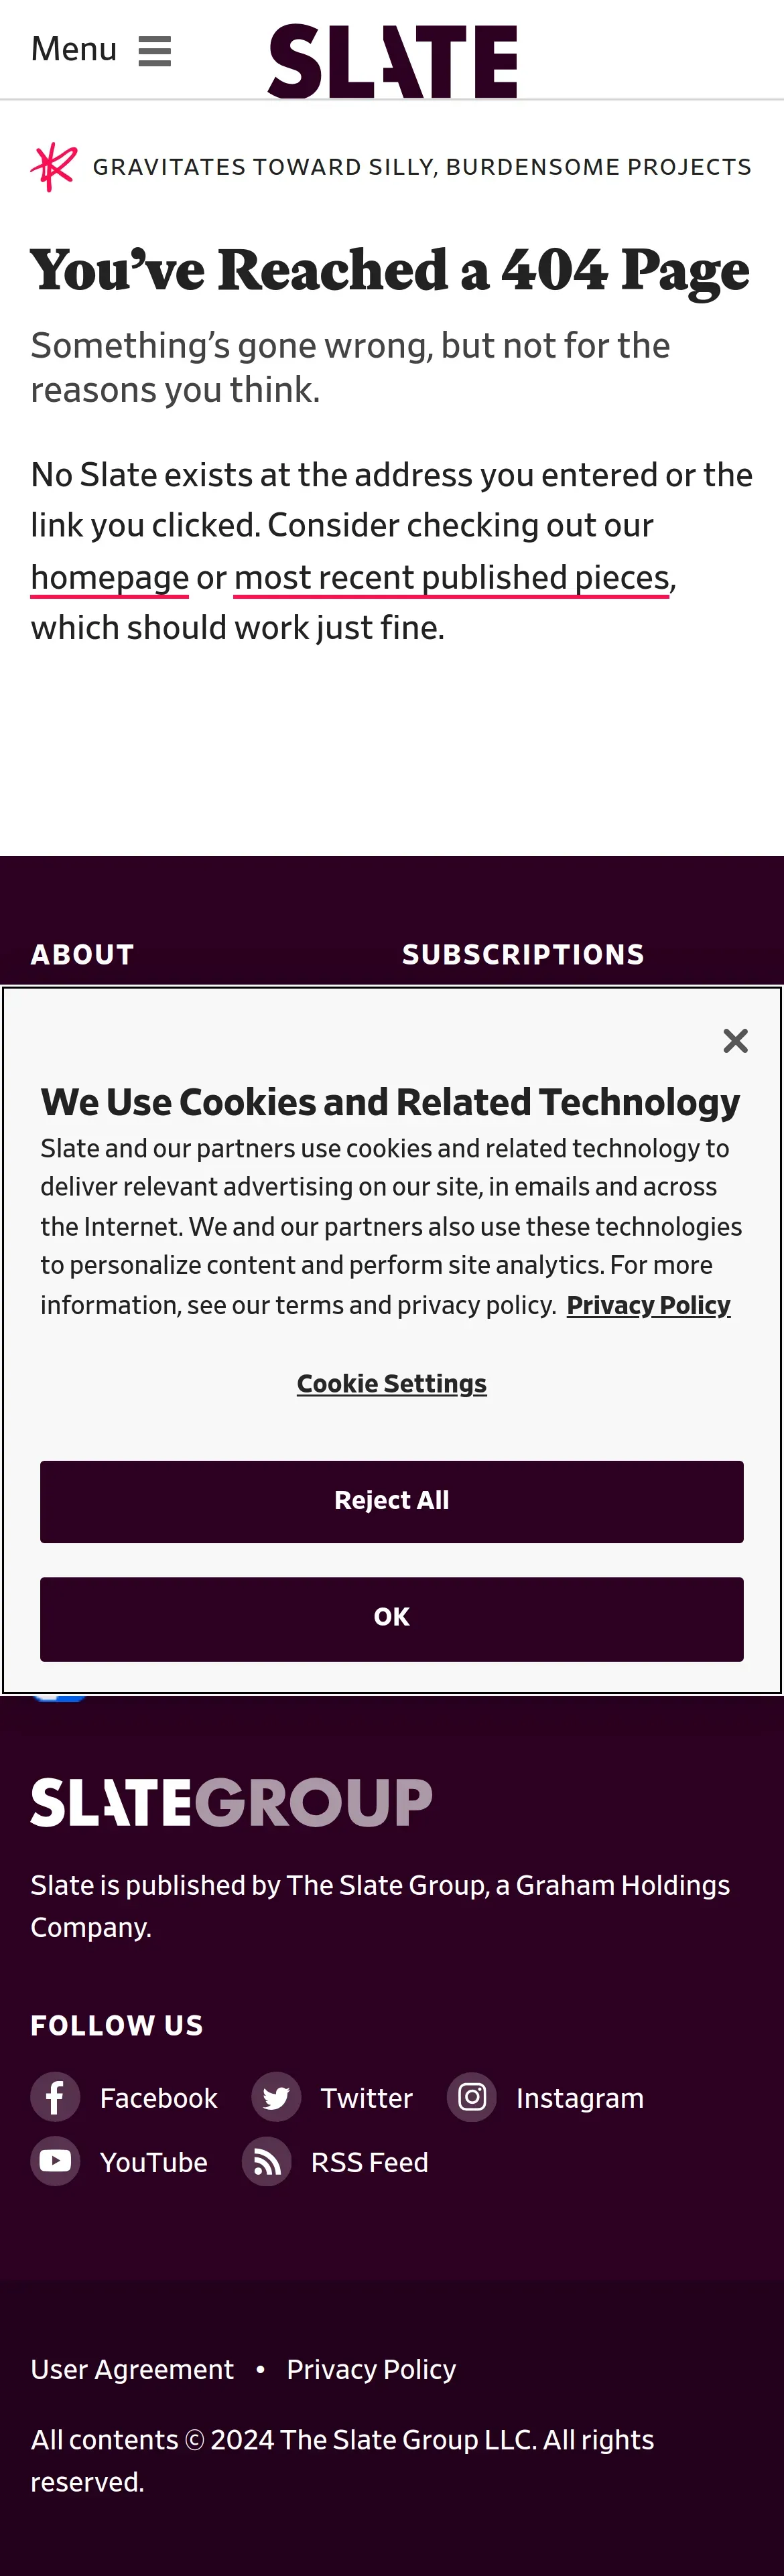Close the cookie banner with X

(735, 1041)
